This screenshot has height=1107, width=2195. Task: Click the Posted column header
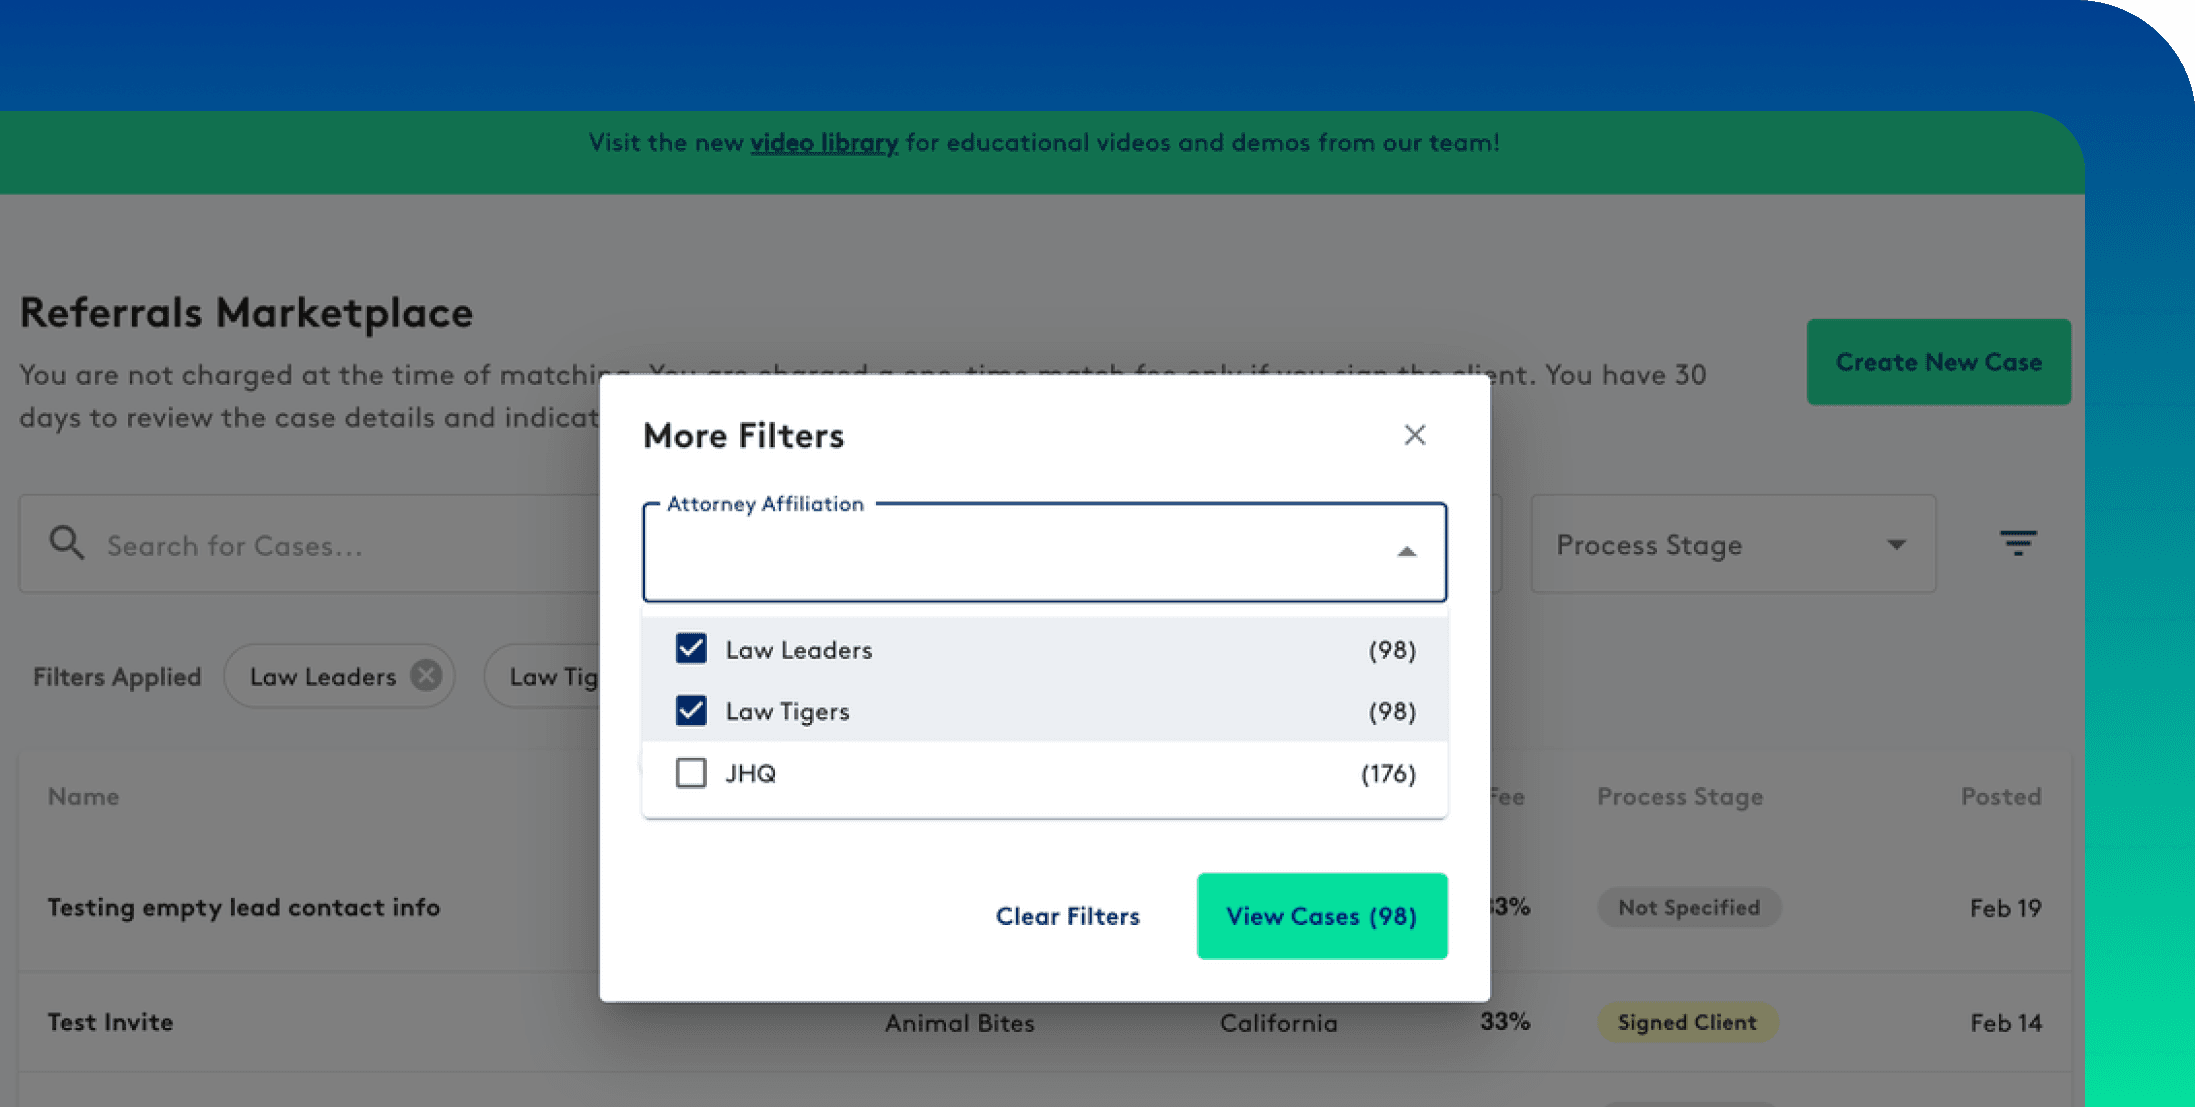pos(2000,796)
